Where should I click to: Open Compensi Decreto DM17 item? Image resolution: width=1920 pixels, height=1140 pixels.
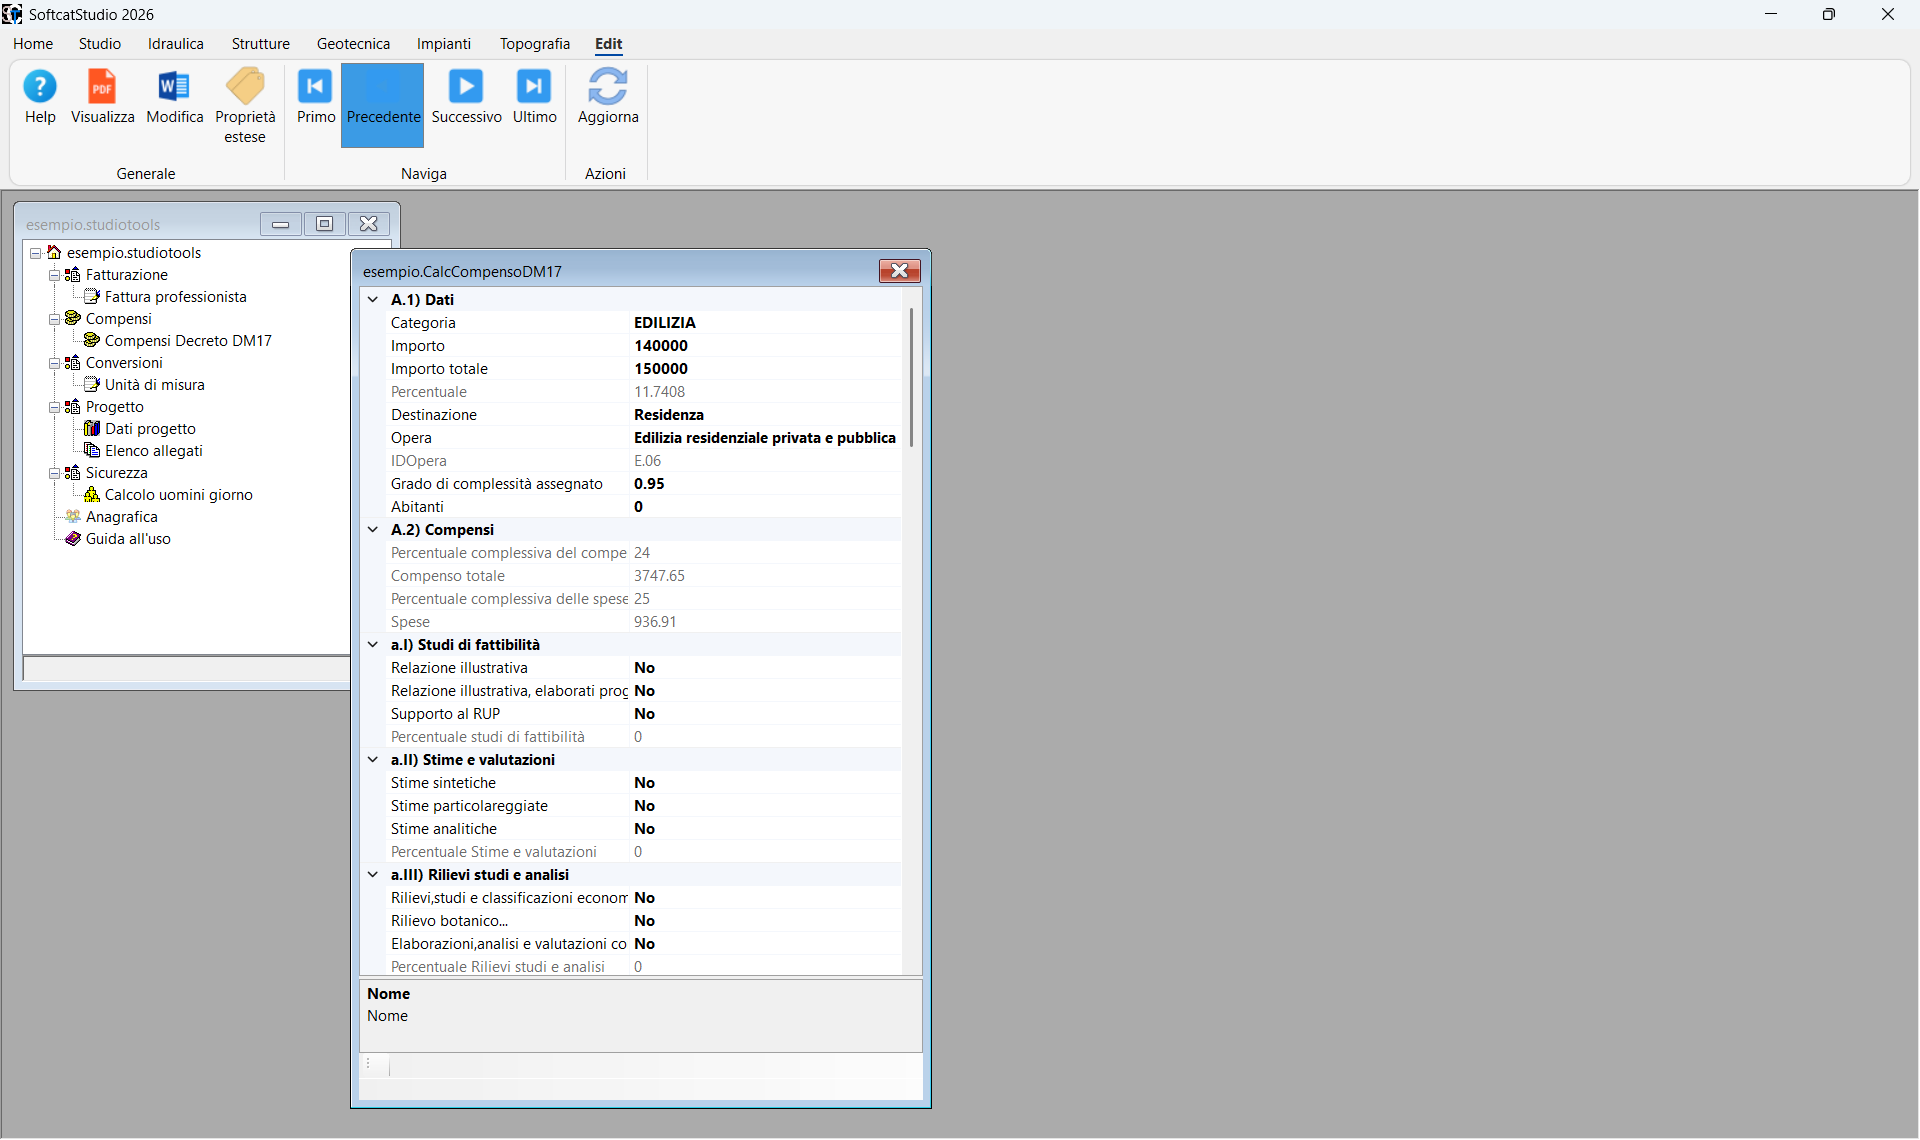click(x=188, y=341)
